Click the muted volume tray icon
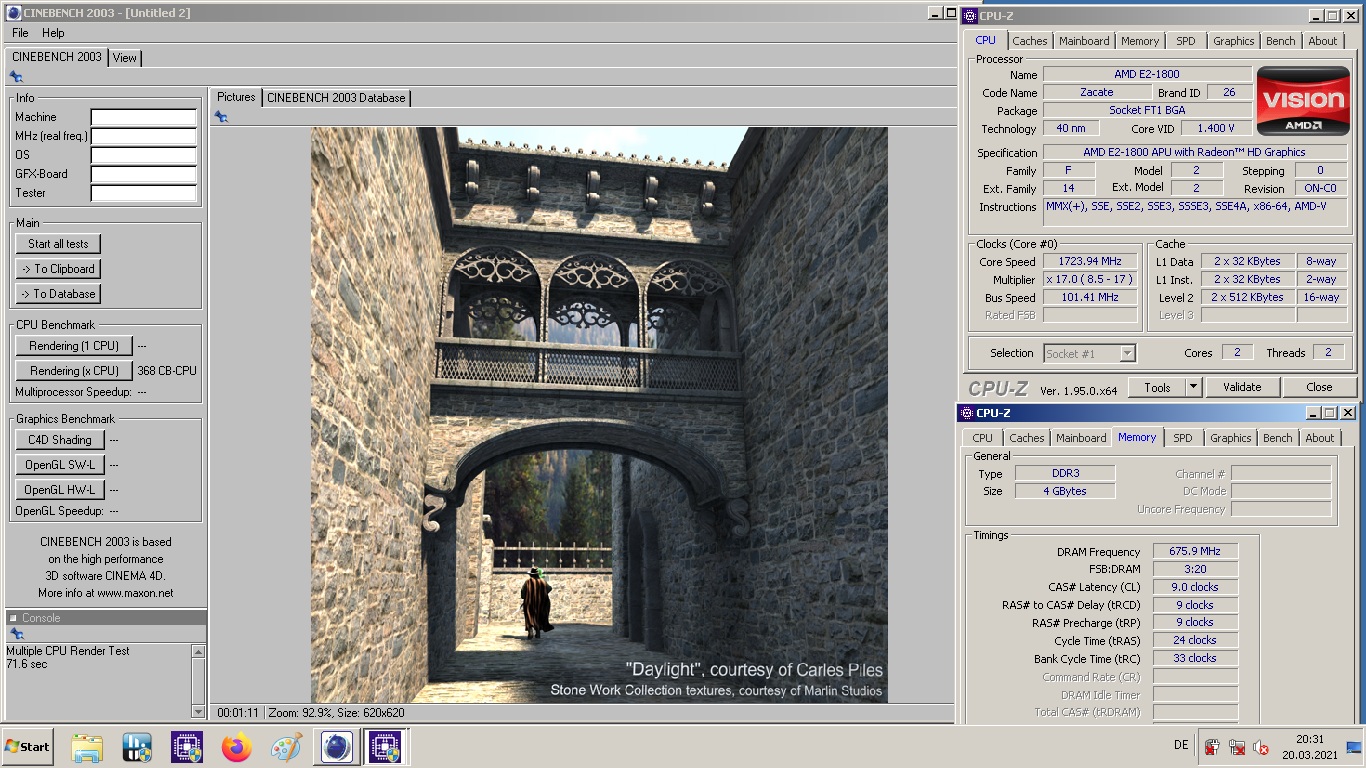 (1262, 747)
